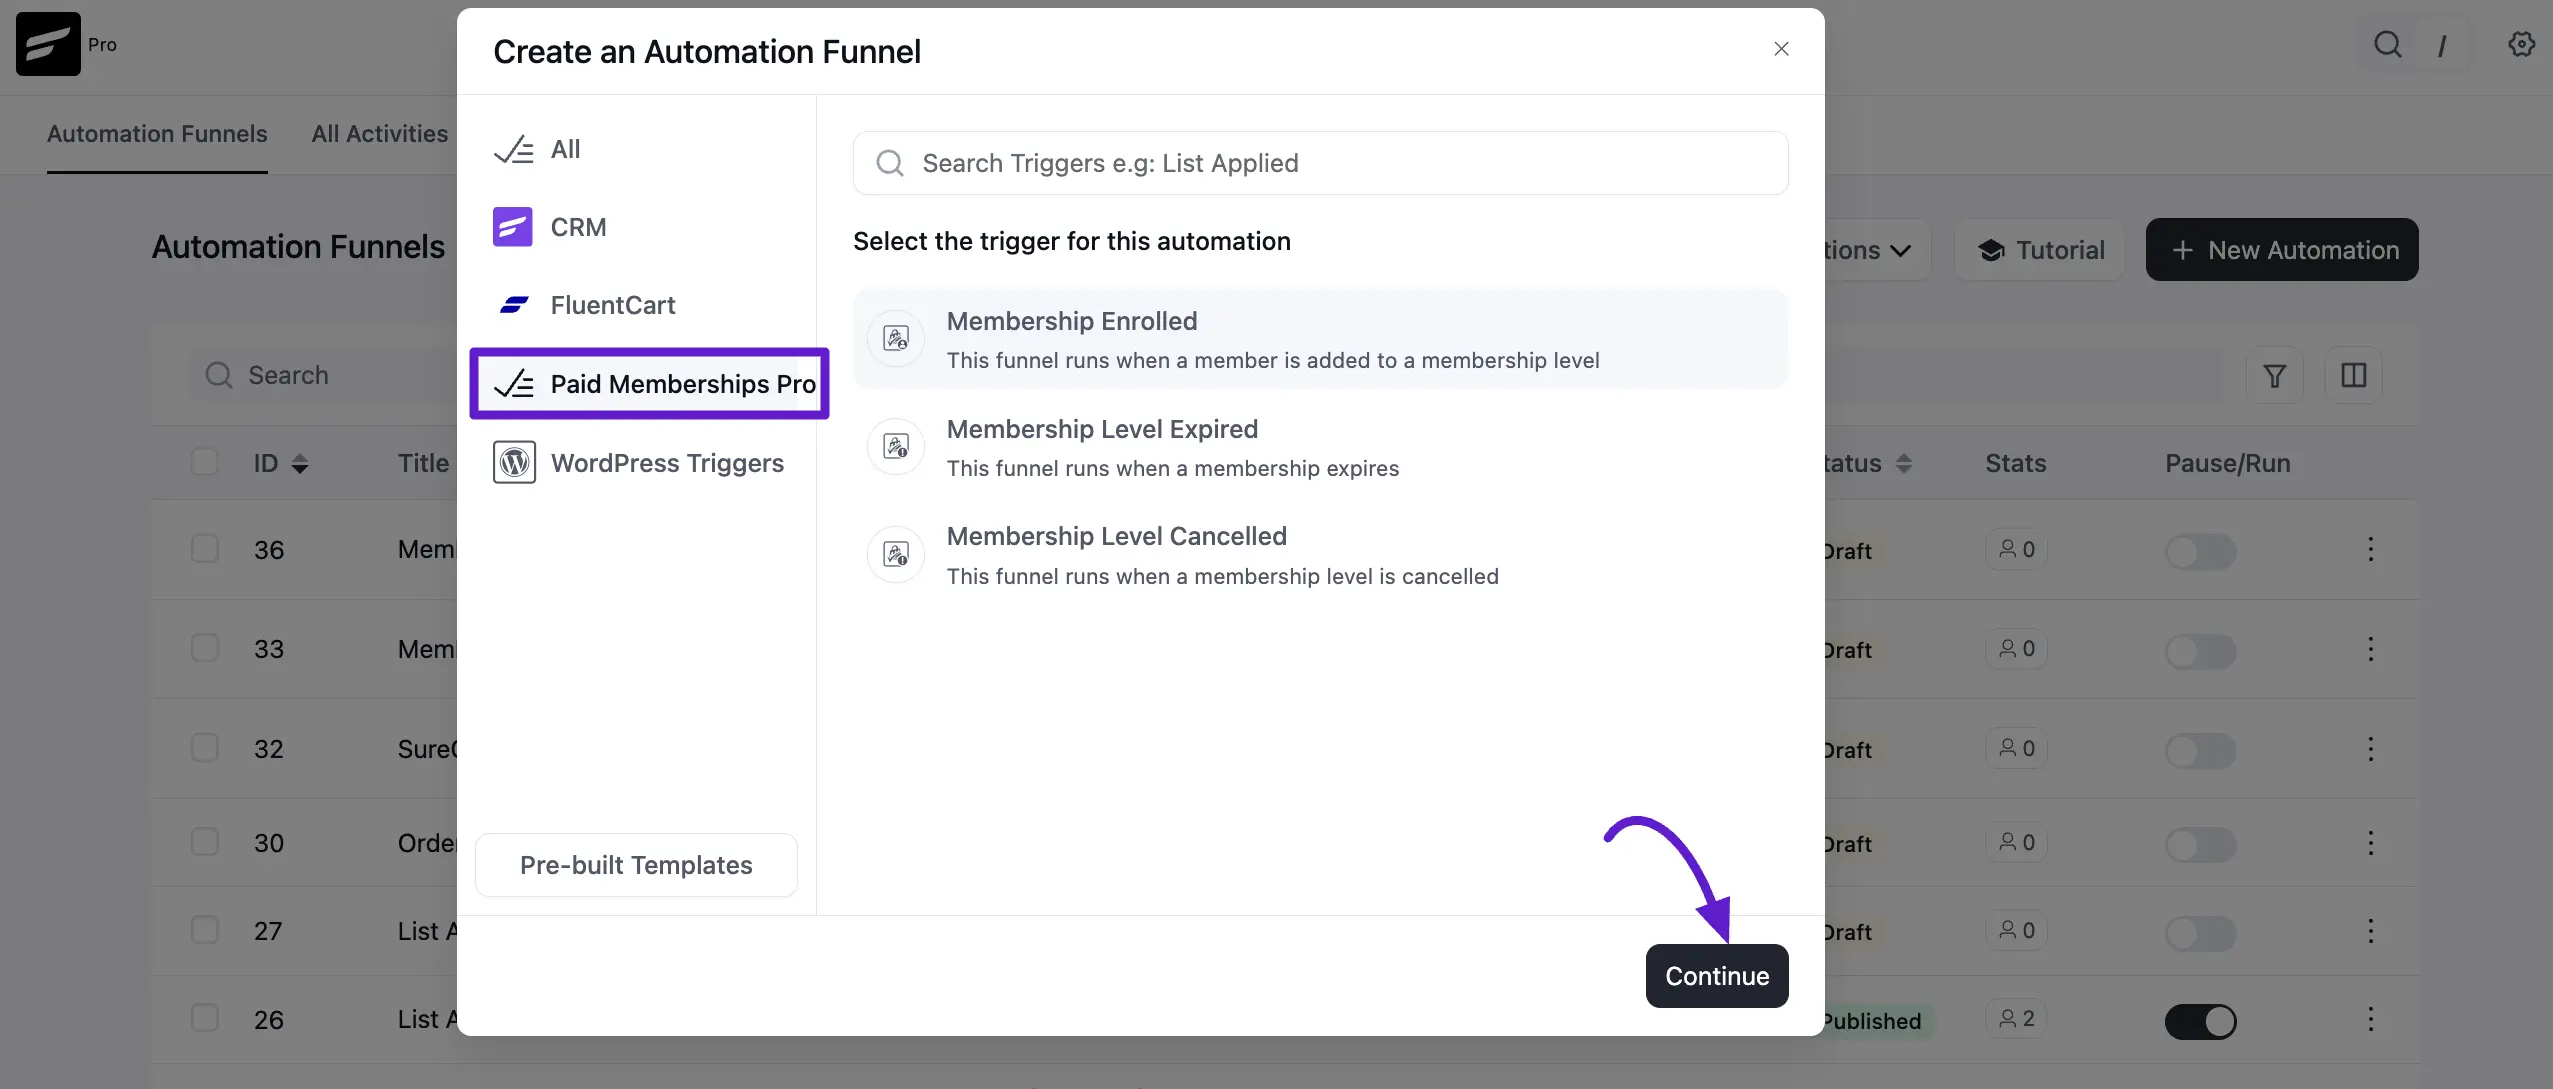This screenshot has height=1089, width=2553.
Task: Switch to the All Activities tab
Action: point(380,134)
